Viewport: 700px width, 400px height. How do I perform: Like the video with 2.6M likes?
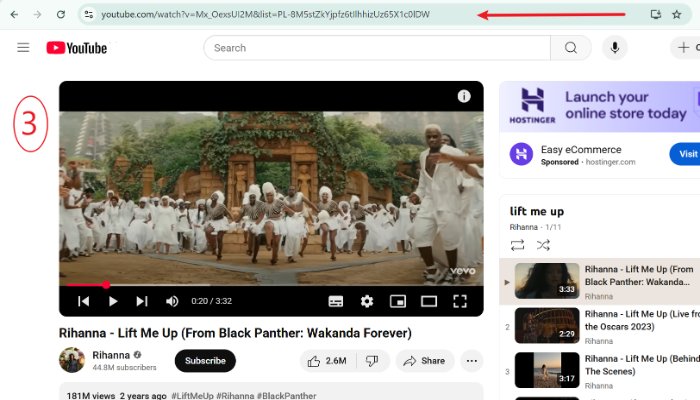[328, 361]
